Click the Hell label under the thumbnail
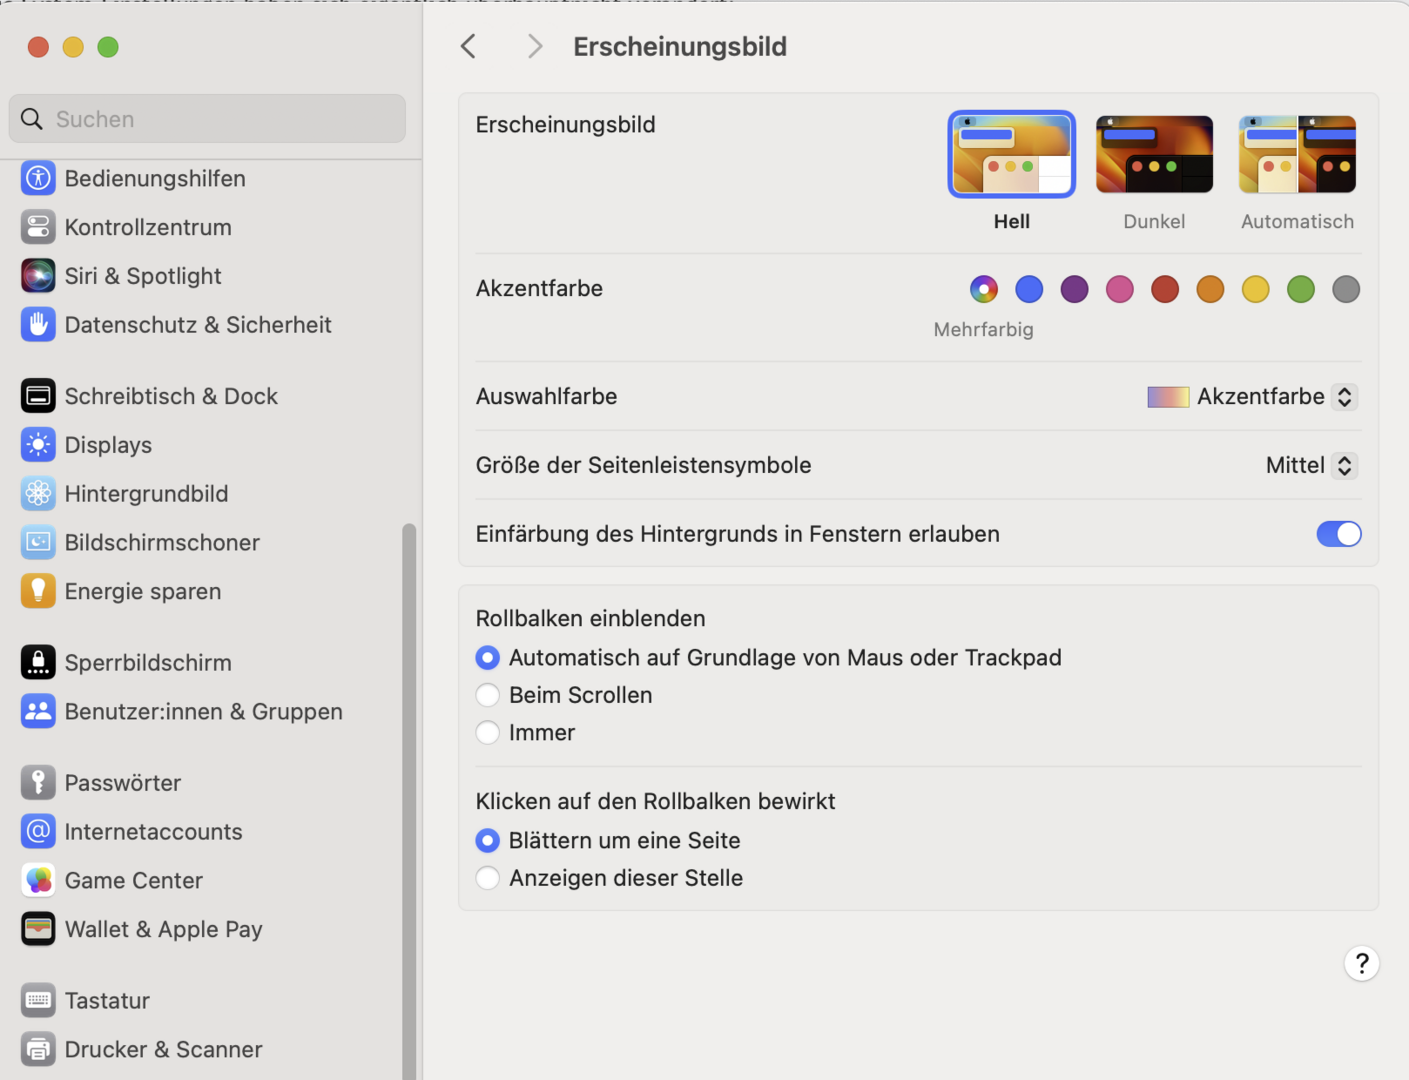1409x1080 pixels. (x=1012, y=222)
